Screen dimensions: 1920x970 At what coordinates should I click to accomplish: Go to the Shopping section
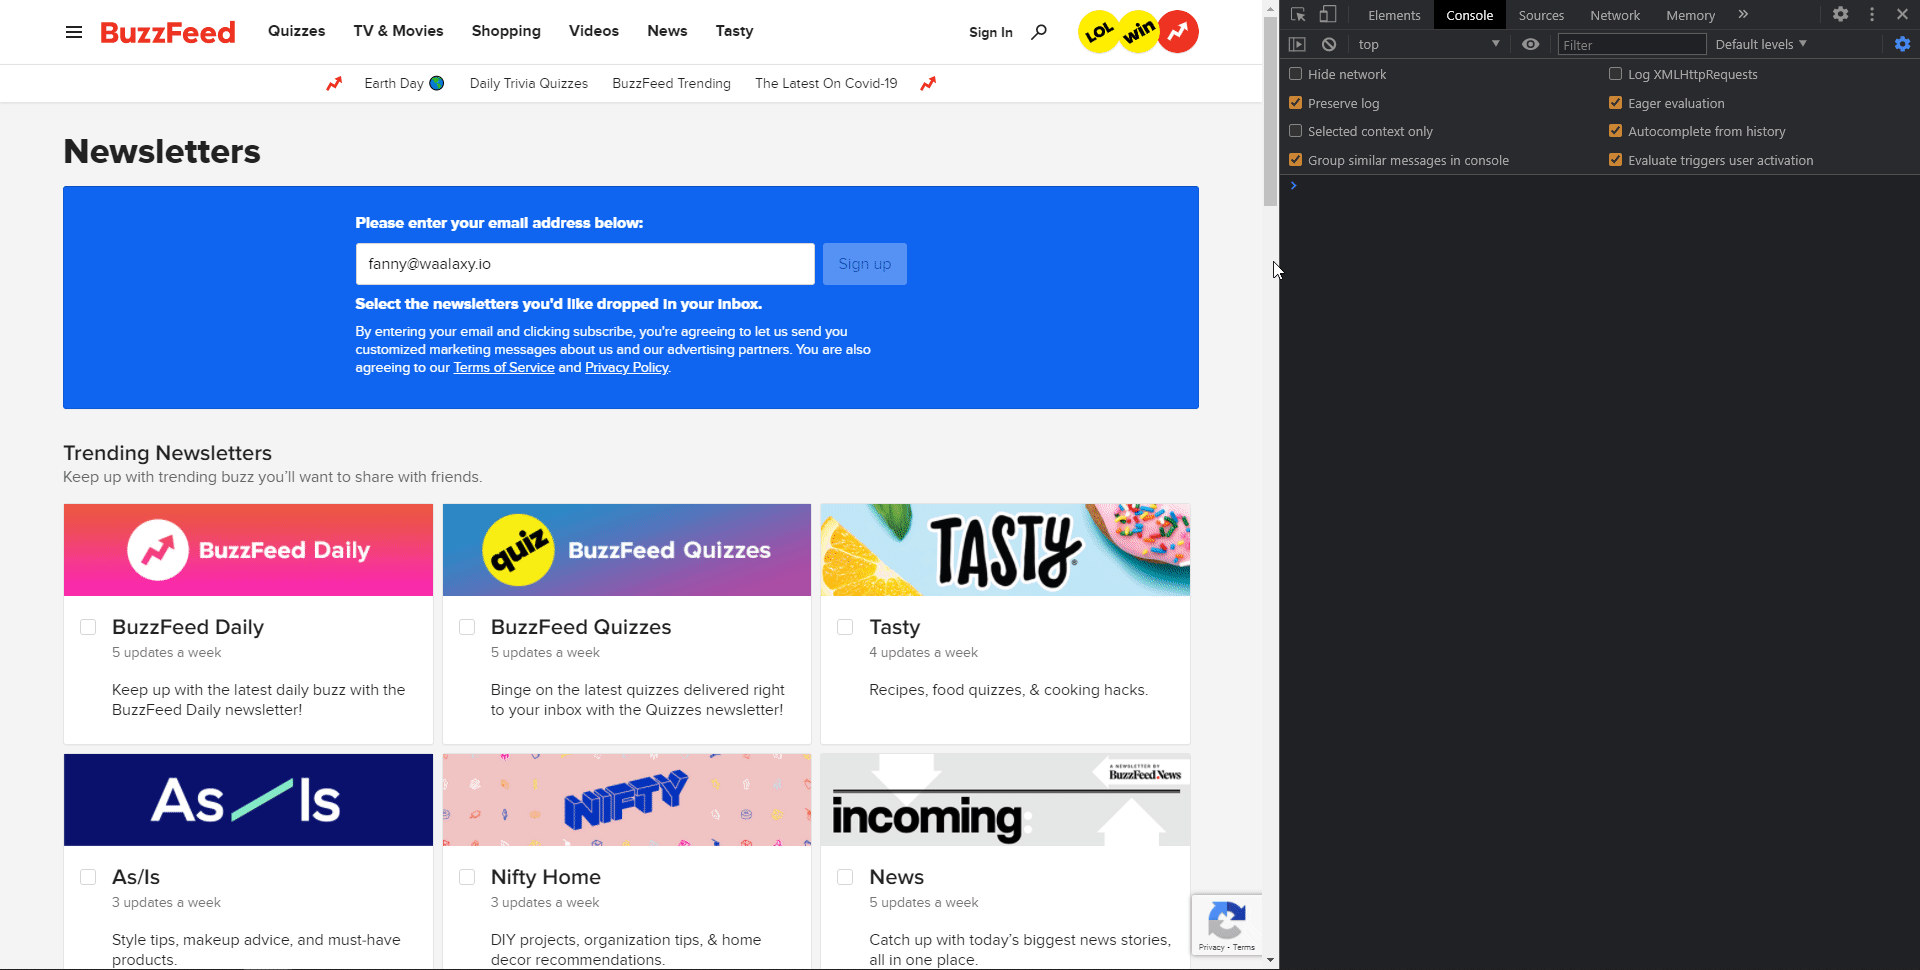point(506,31)
